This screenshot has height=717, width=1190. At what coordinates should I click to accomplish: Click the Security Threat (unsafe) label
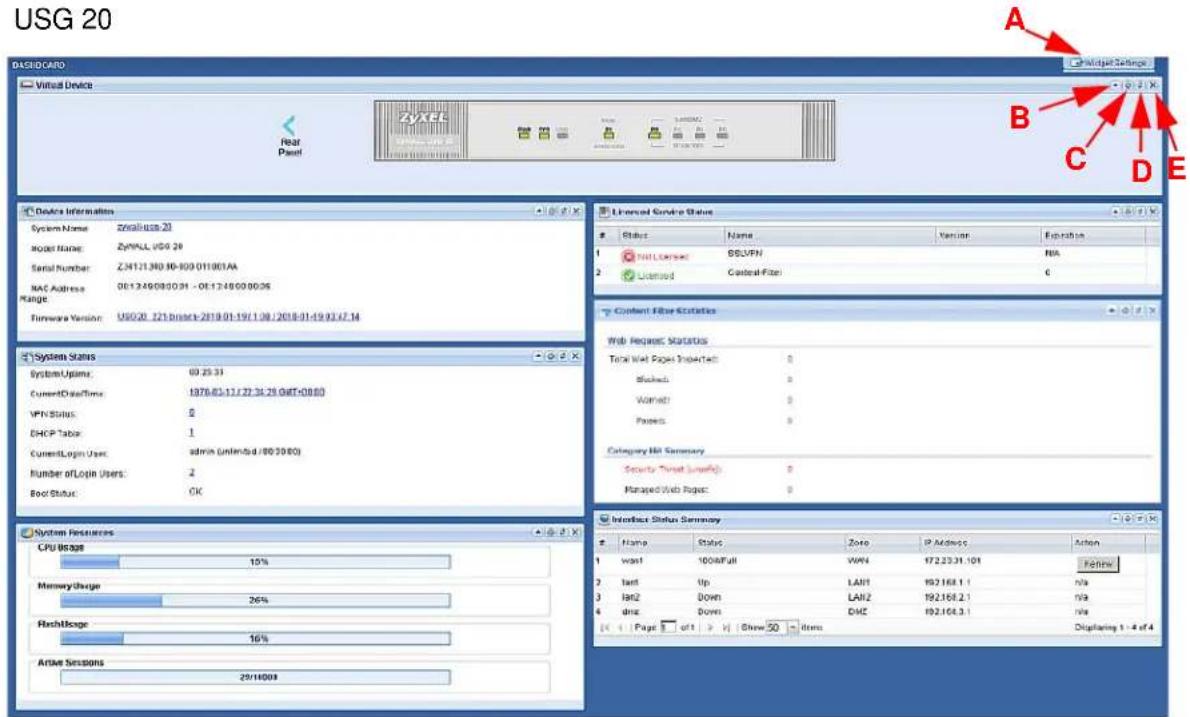(x=672, y=470)
